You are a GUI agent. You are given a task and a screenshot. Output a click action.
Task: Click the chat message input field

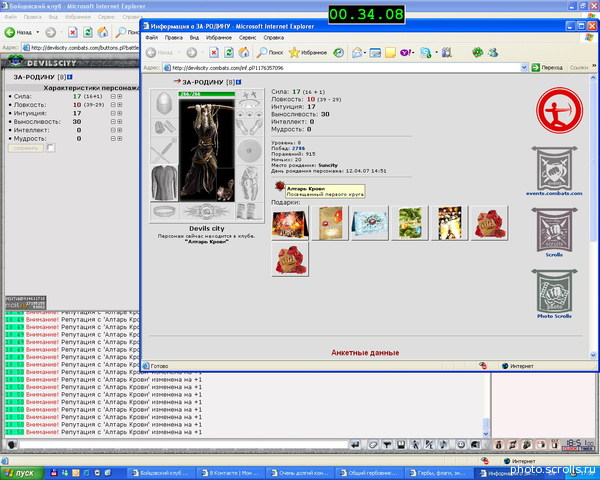pyautogui.click(x=184, y=445)
